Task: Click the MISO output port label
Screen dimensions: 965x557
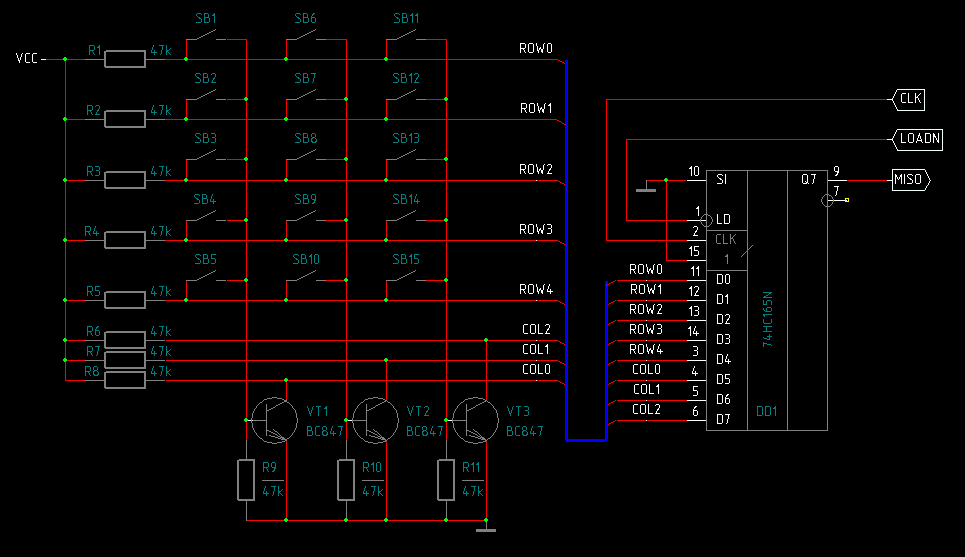Action: tap(909, 180)
